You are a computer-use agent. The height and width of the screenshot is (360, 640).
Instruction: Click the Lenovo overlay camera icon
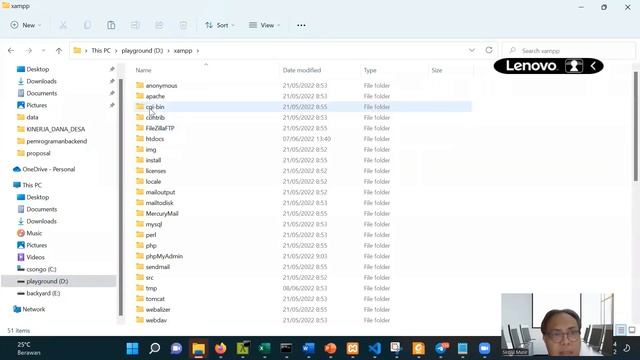coord(574,66)
